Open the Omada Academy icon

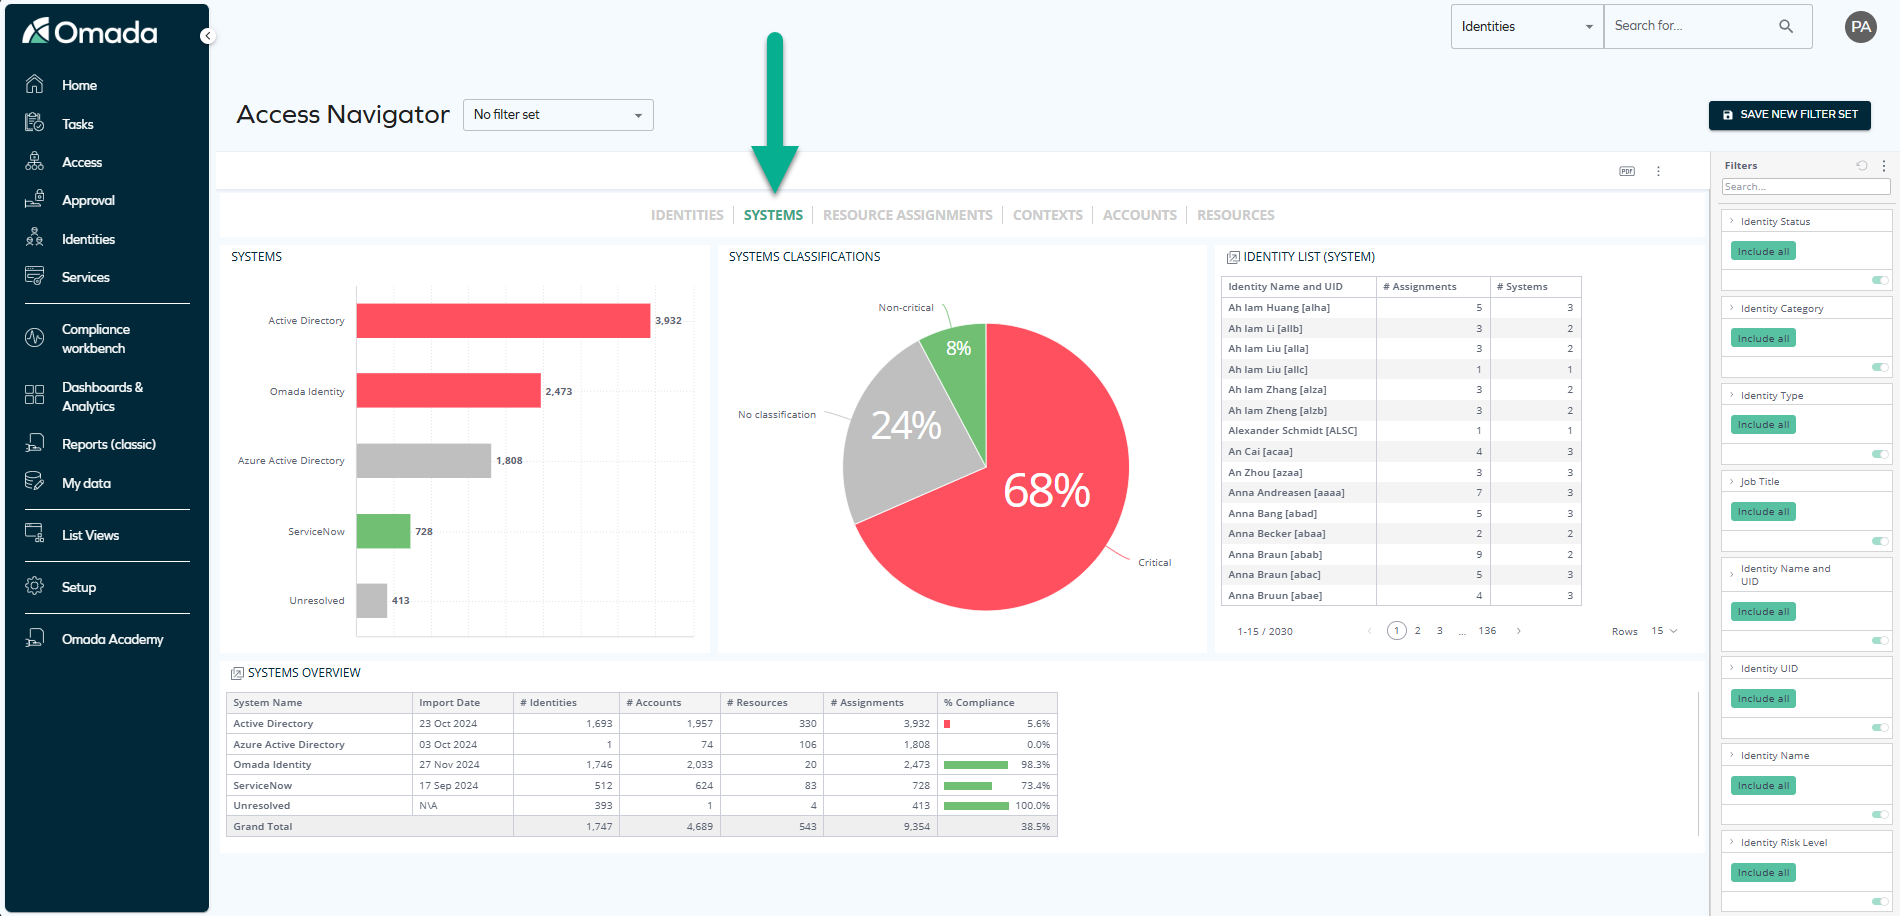coord(34,638)
